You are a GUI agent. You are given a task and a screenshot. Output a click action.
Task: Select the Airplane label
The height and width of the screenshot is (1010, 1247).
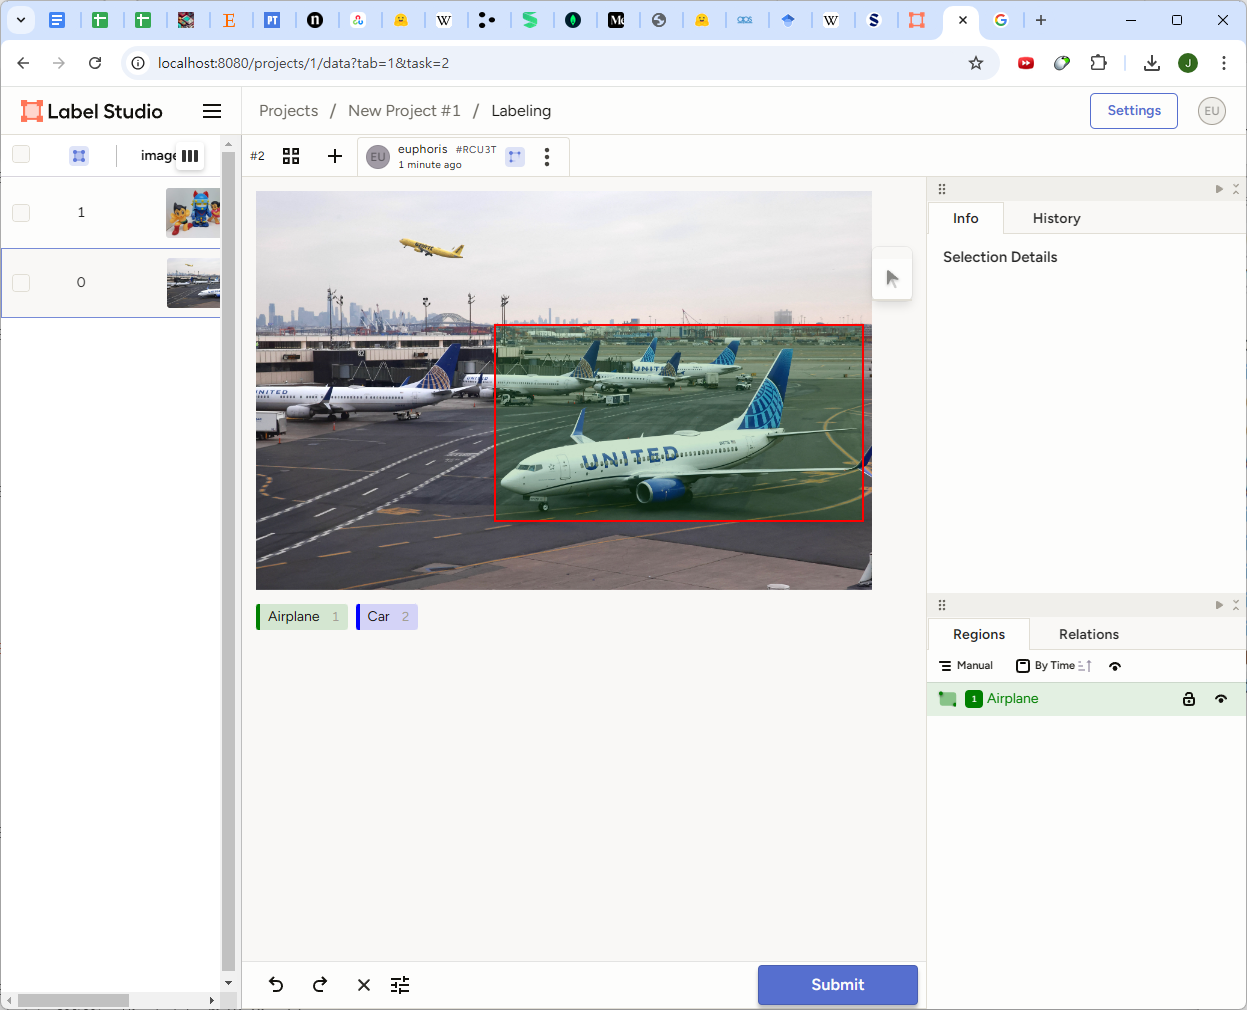point(302,617)
